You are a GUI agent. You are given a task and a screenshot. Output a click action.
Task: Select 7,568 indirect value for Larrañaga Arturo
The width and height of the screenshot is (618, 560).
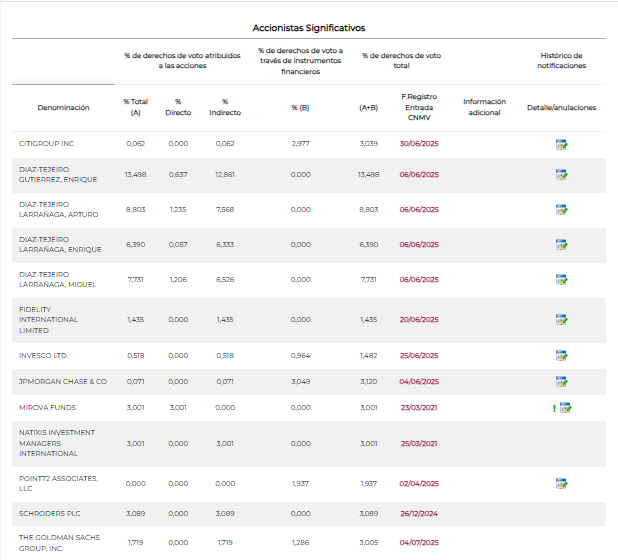click(x=225, y=209)
